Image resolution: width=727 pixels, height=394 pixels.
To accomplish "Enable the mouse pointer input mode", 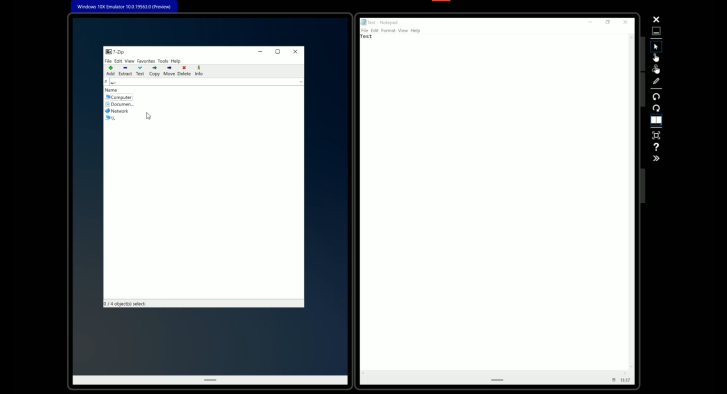I will [x=656, y=47].
